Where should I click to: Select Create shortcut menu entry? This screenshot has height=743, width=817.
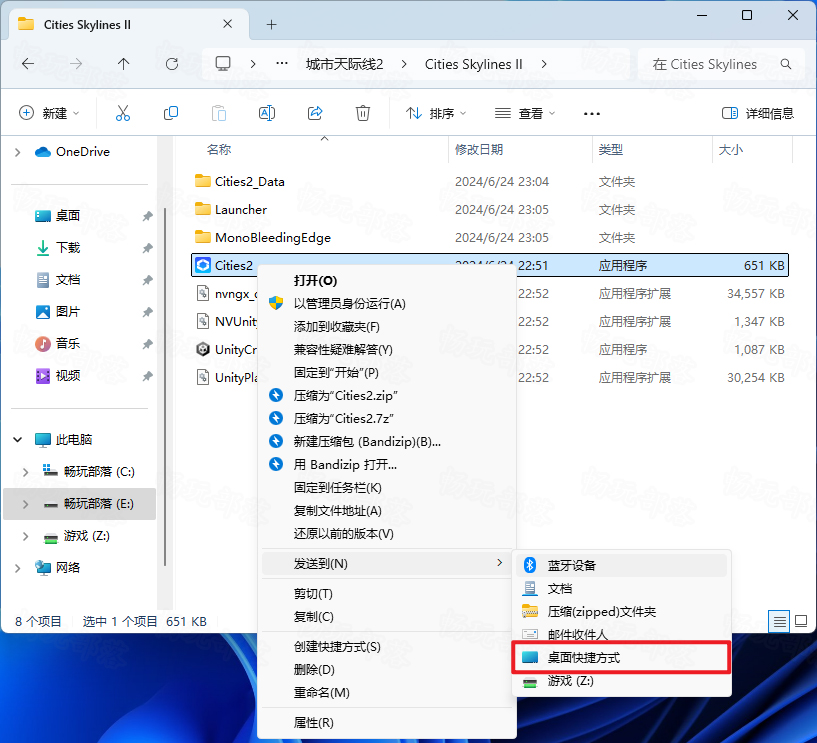[337, 647]
